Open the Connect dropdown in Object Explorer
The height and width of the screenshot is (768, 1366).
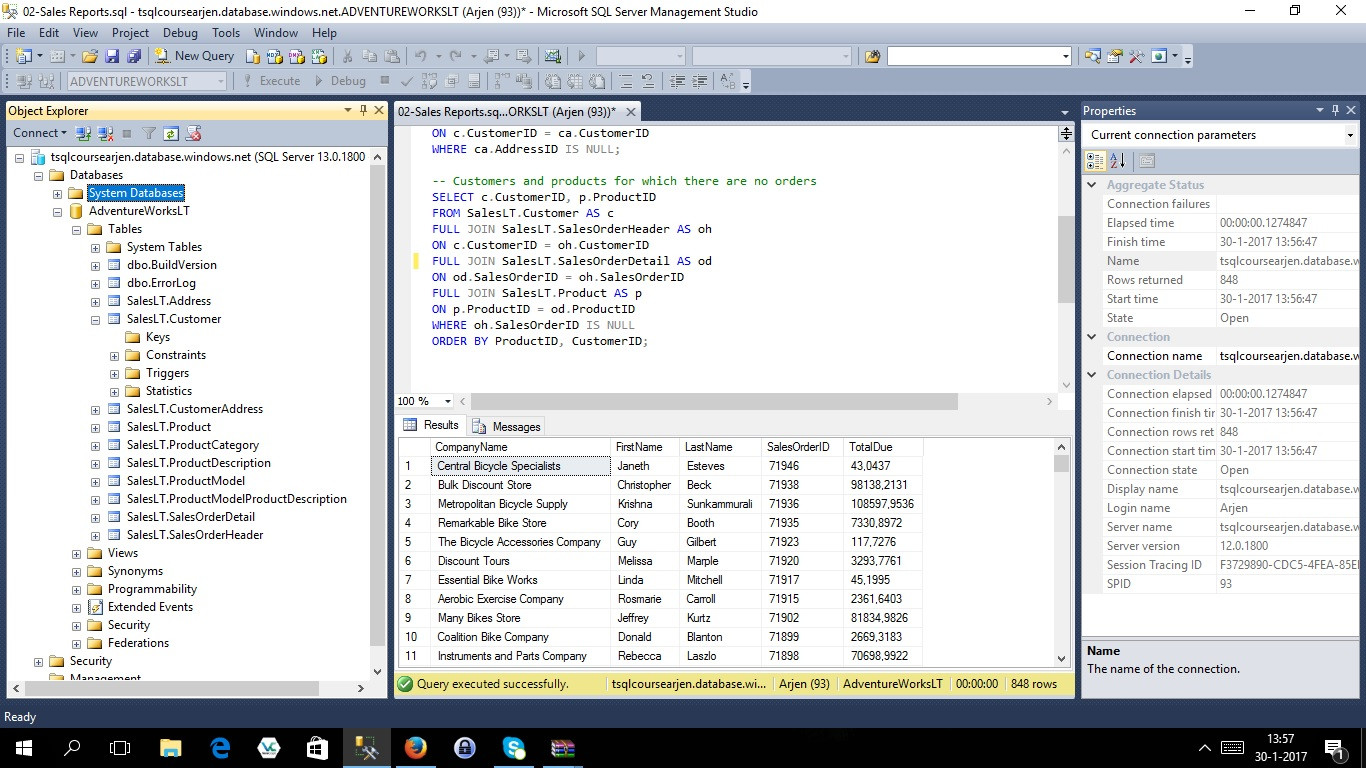(40, 133)
